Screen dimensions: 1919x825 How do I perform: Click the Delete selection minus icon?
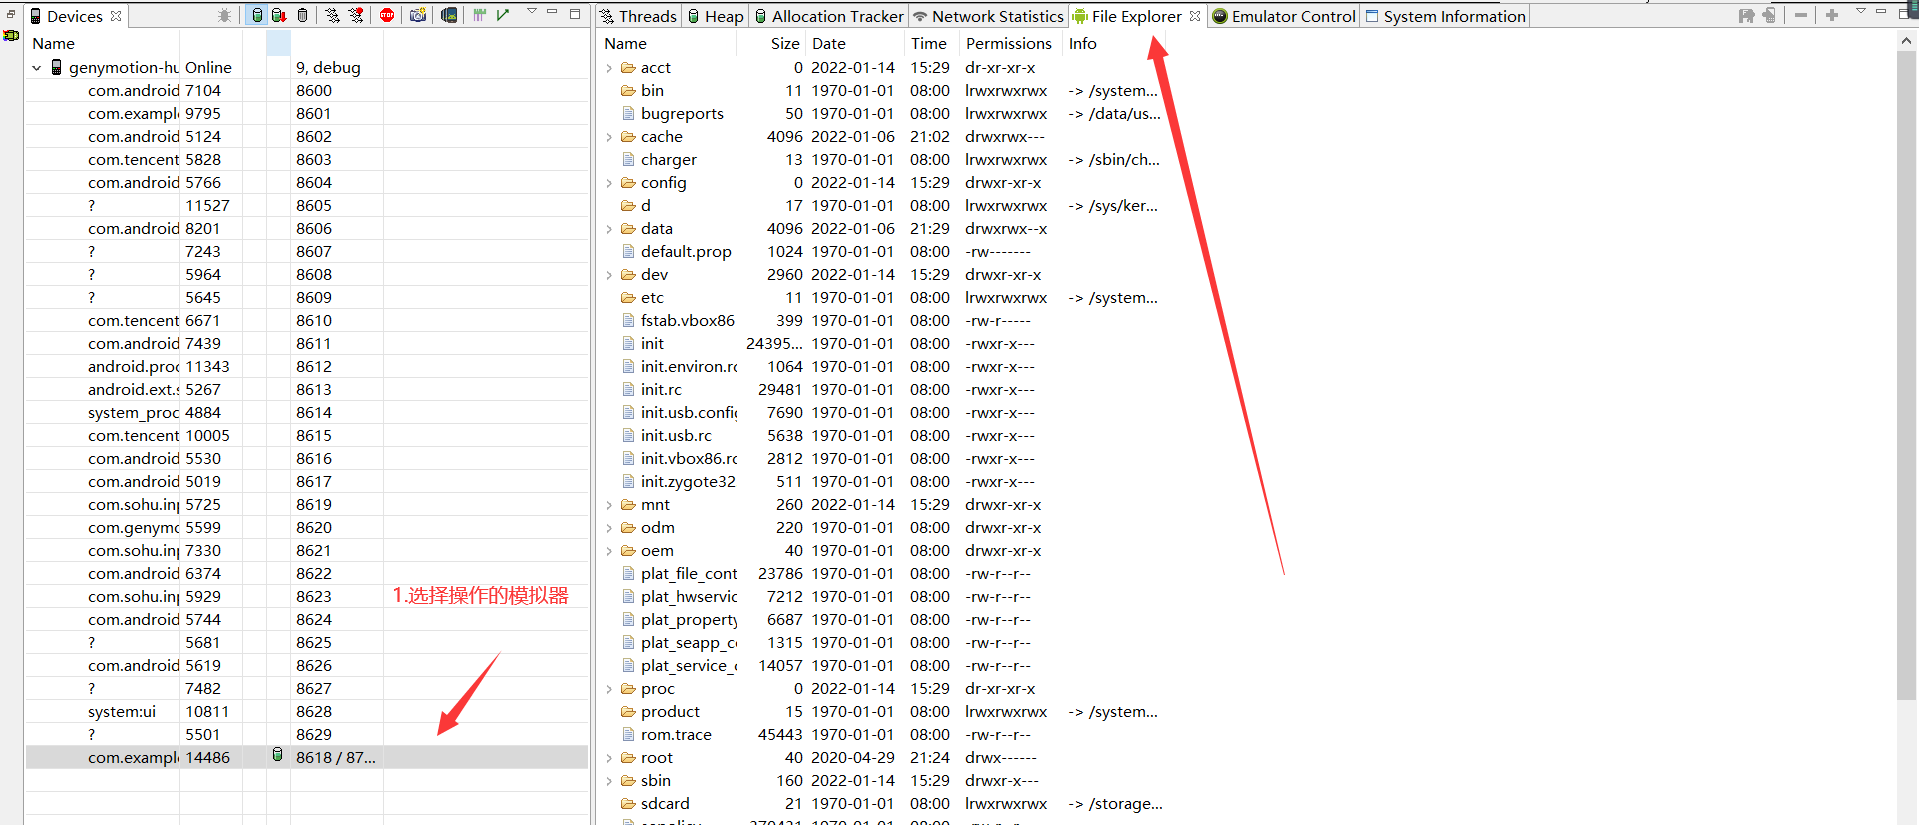1801,15
